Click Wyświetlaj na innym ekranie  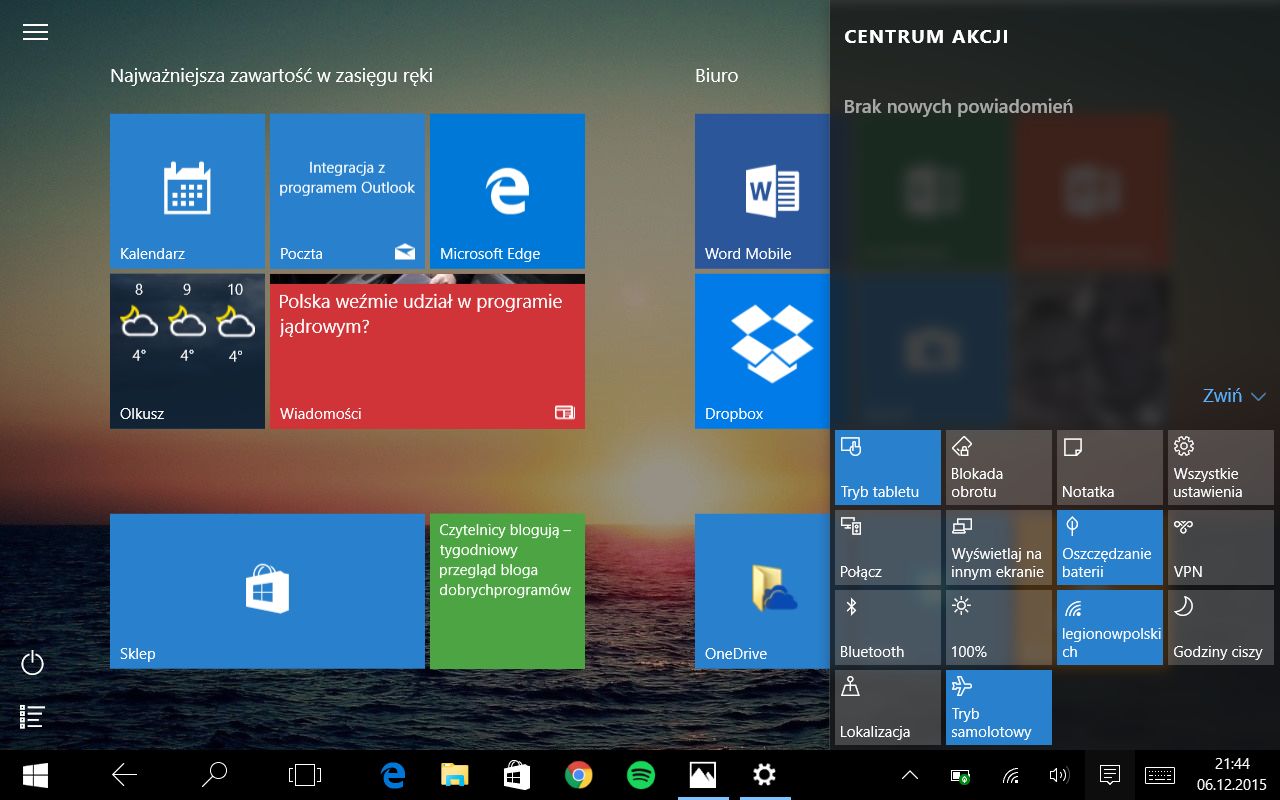(x=999, y=547)
